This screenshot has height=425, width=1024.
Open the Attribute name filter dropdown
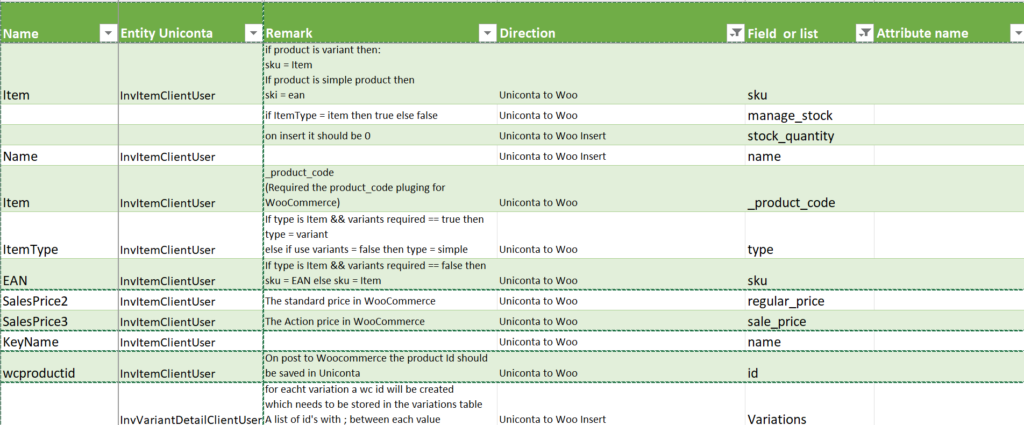1012,33
